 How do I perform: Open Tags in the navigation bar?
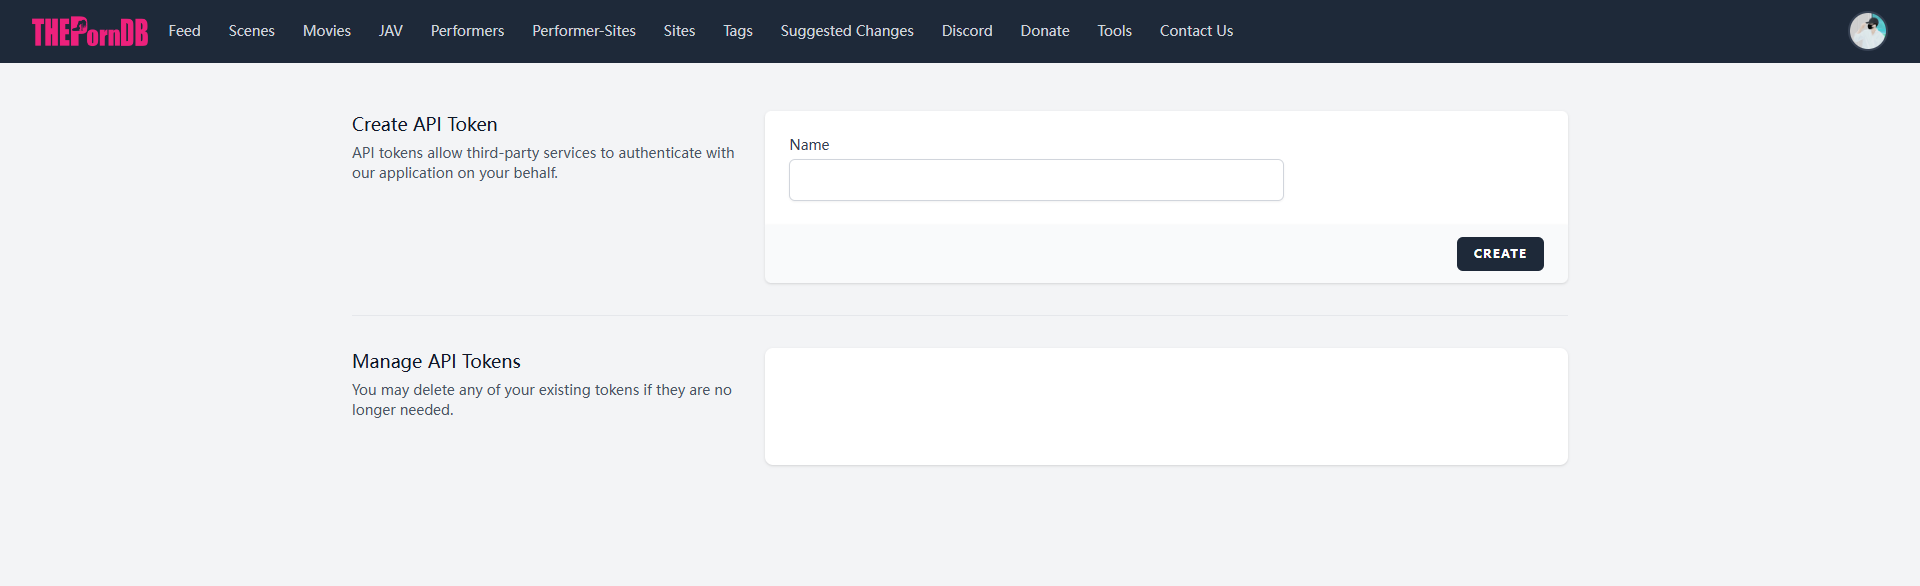[x=738, y=31]
